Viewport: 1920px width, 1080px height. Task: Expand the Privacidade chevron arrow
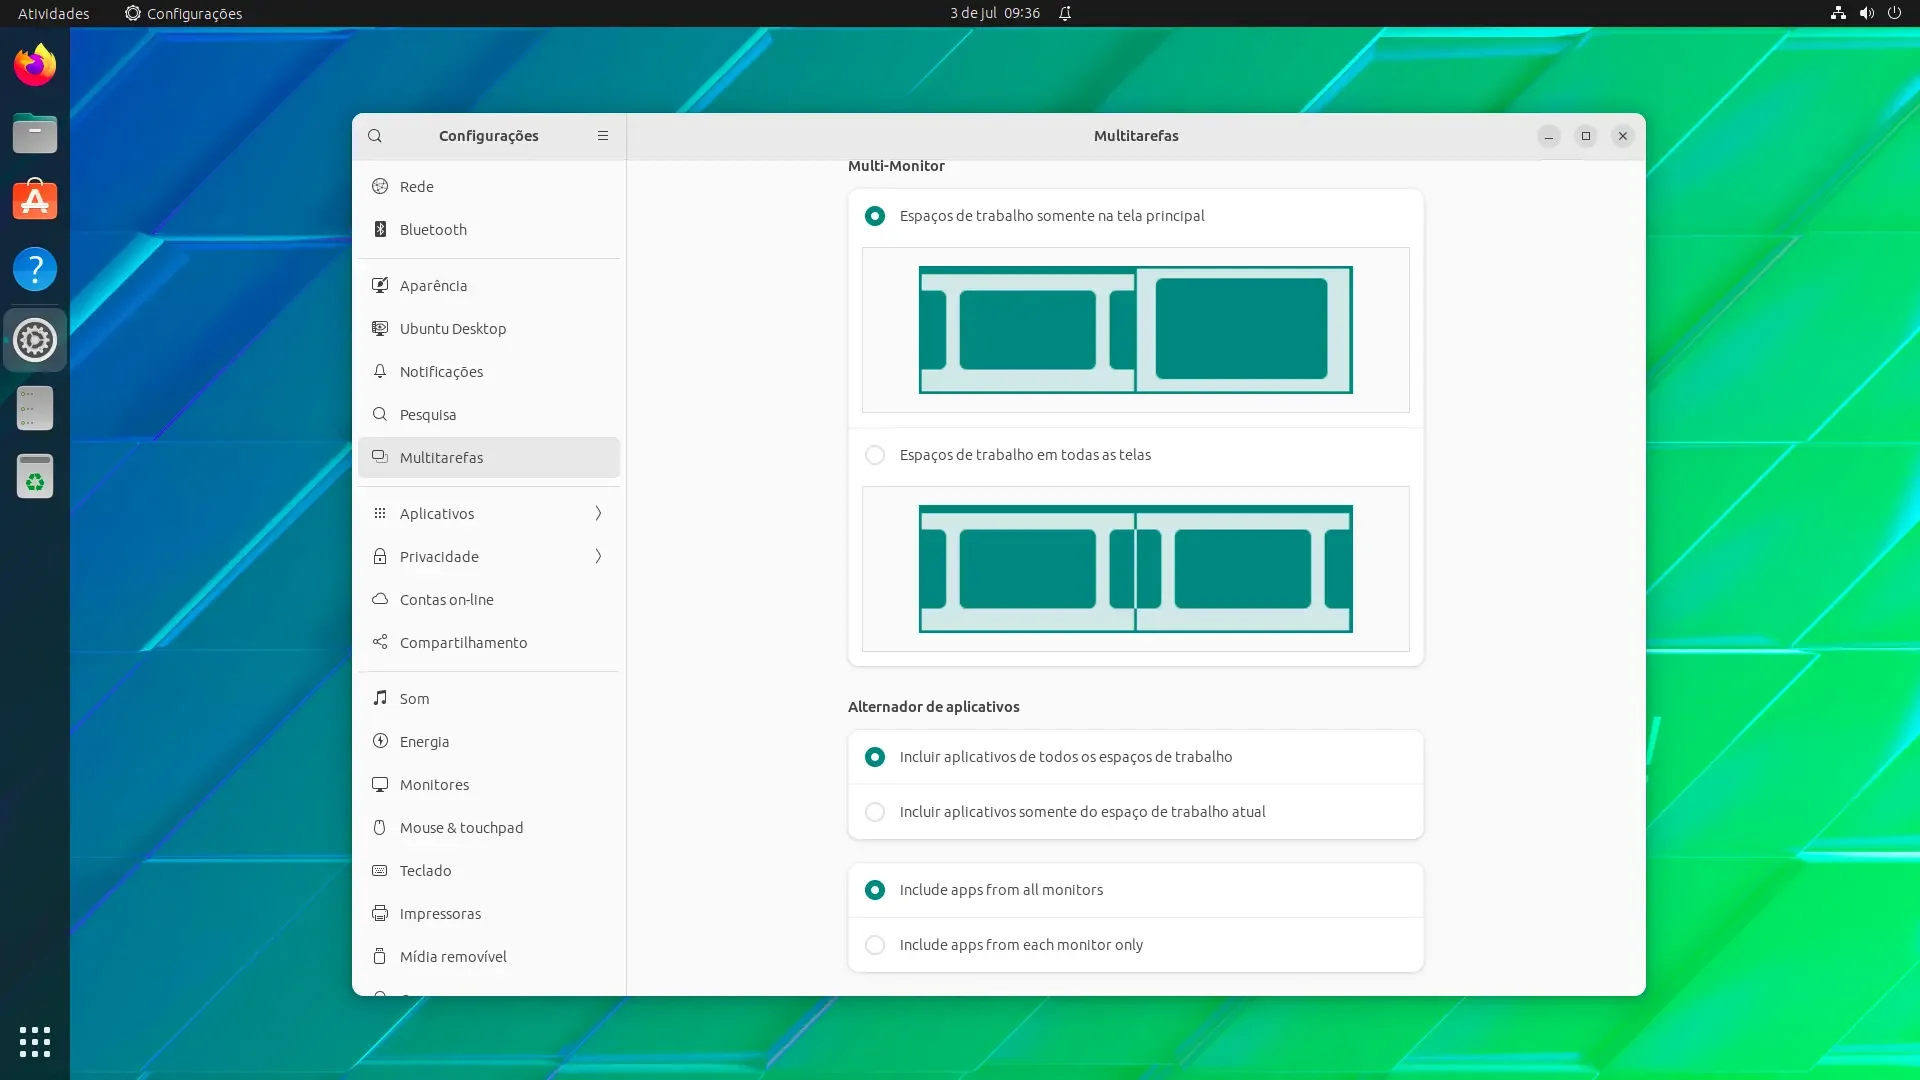tap(598, 556)
